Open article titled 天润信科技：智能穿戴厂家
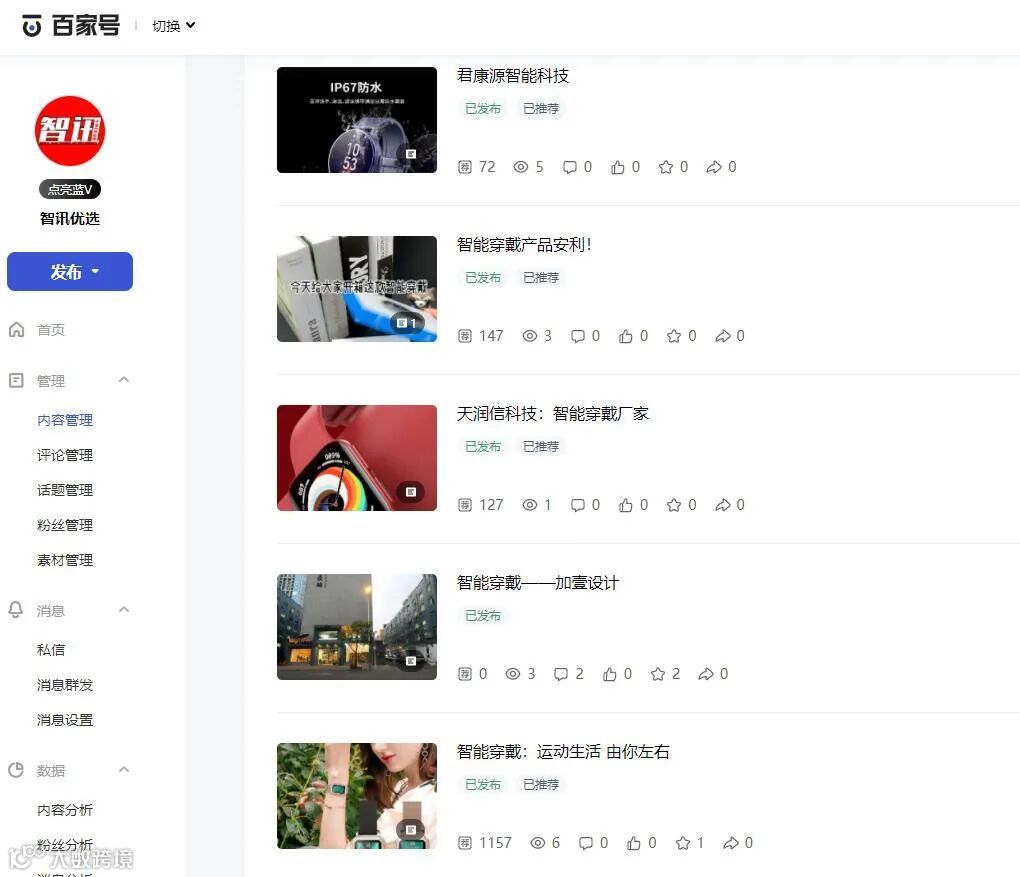This screenshot has width=1020, height=877. coord(552,414)
